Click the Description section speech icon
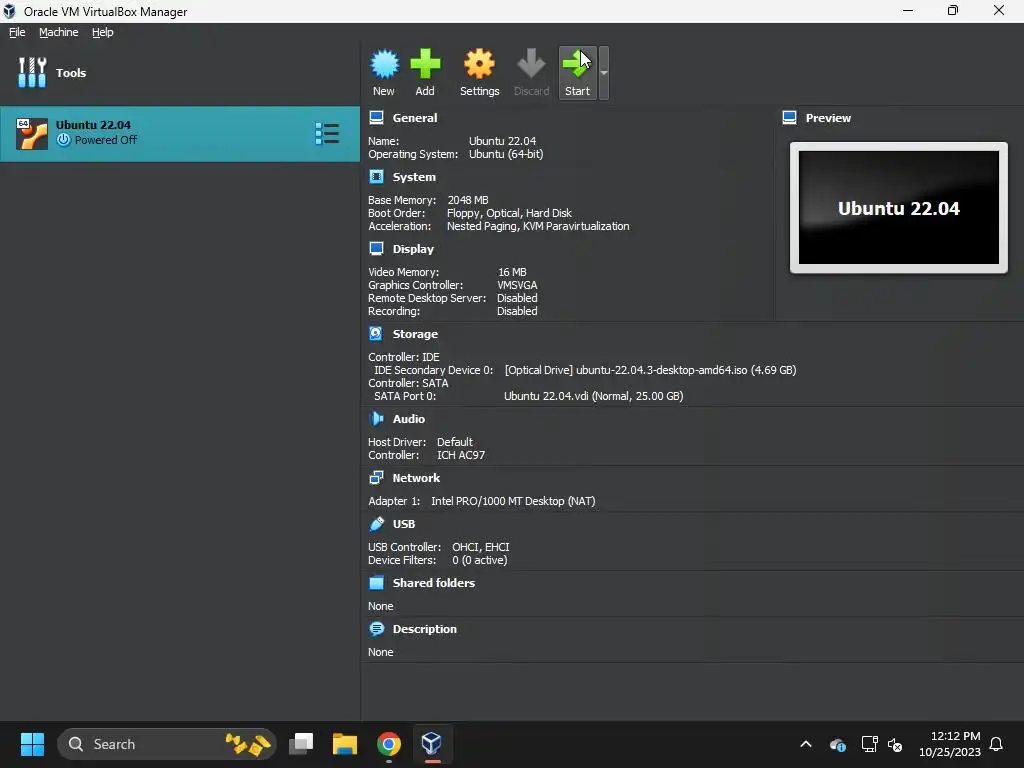This screenshot has height=768, width=1024. (376, 629)
